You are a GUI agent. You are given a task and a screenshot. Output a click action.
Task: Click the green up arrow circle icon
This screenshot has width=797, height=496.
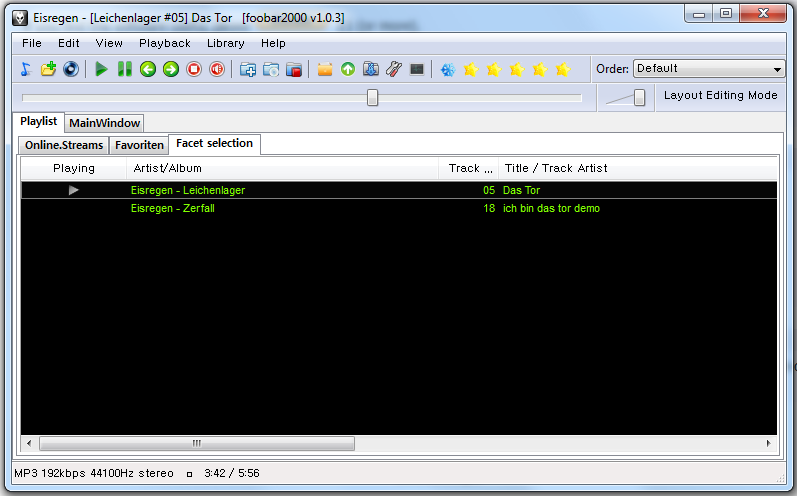(348, 69)
